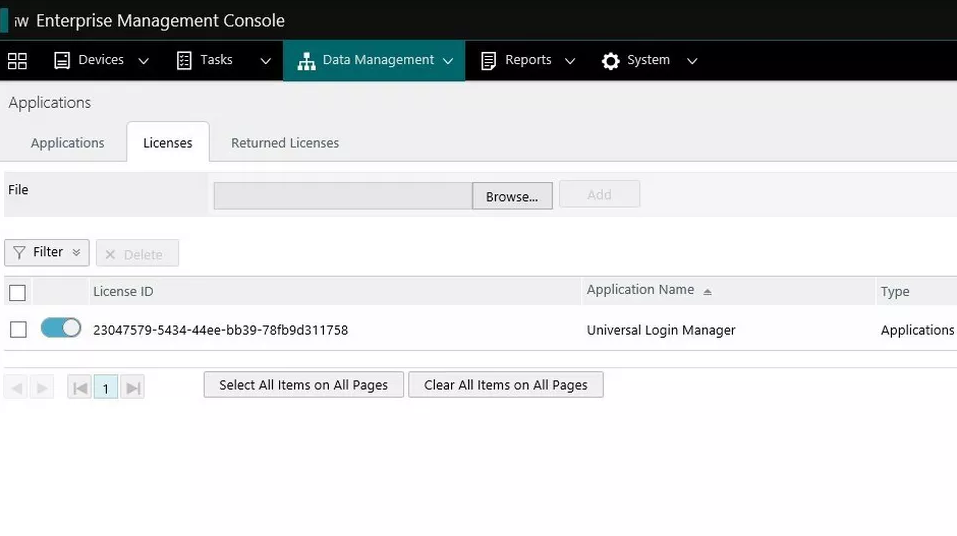
Task: Jump to the last page of results
Action: click(x=133, y=388)
